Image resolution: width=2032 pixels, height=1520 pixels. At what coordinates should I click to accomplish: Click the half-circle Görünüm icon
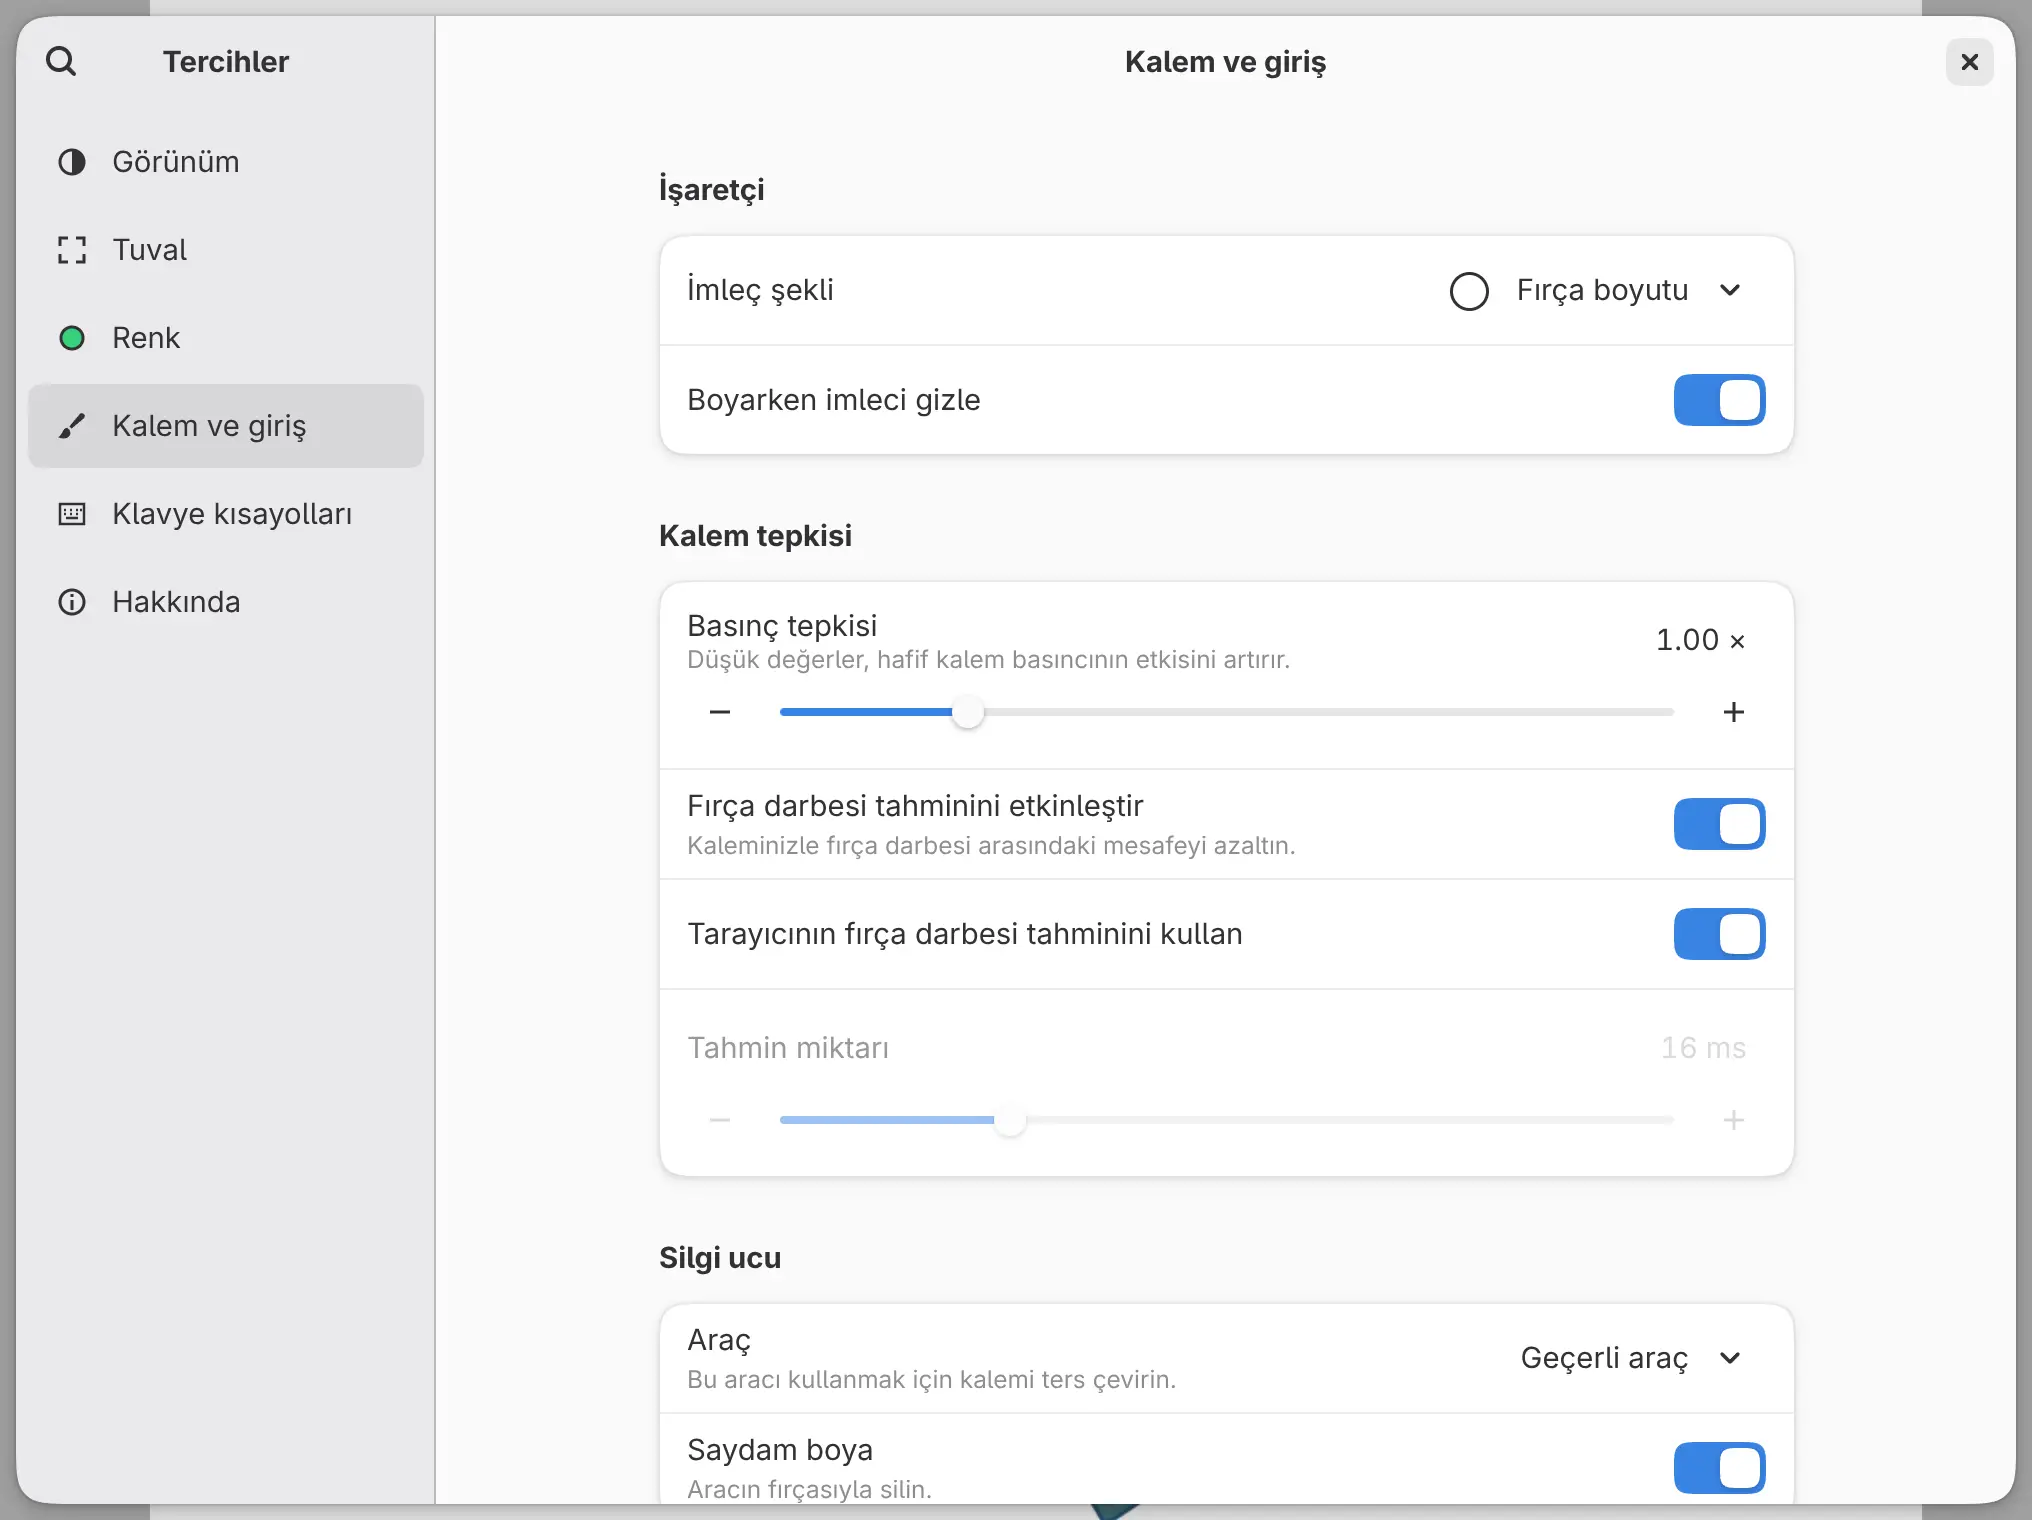pyautogui.click(x=72, y=162)
